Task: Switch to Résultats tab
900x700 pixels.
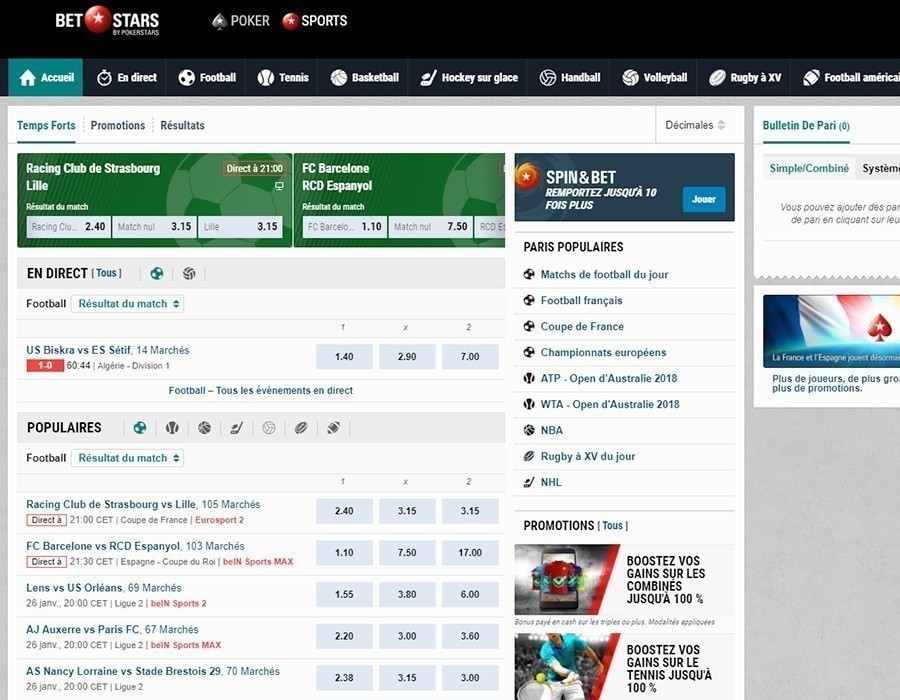Action: 182,125
